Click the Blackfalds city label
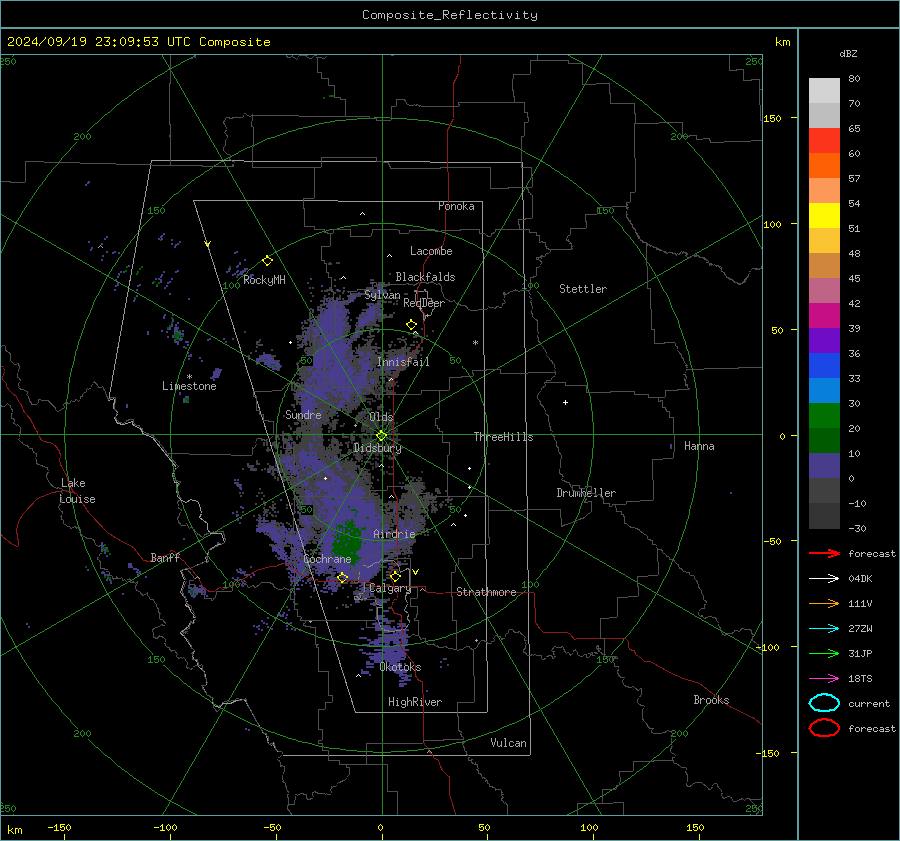The image size is (900, 841). (x=425, y=277)
